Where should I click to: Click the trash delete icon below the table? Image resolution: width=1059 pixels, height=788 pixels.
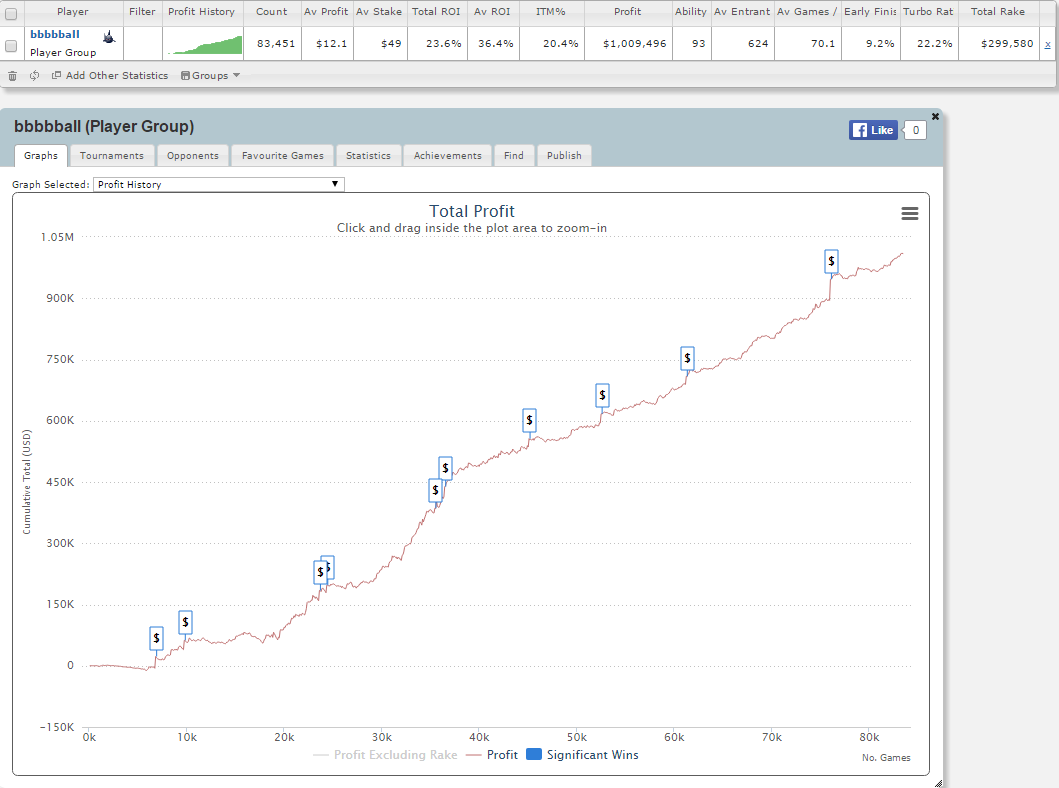[12, 76]
